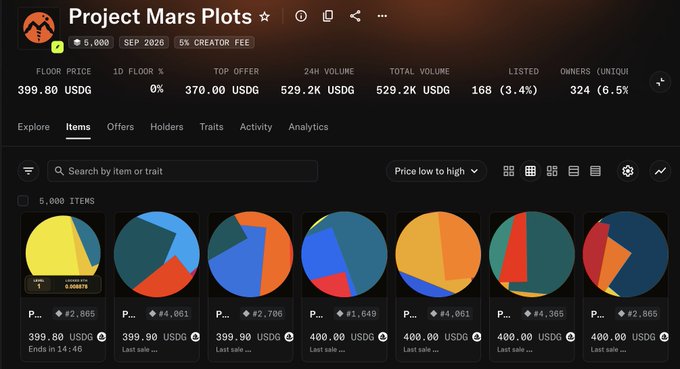Click the Project Mars Plots logo
This screenshot has height=369, width=680.
(x=39, y=28)
